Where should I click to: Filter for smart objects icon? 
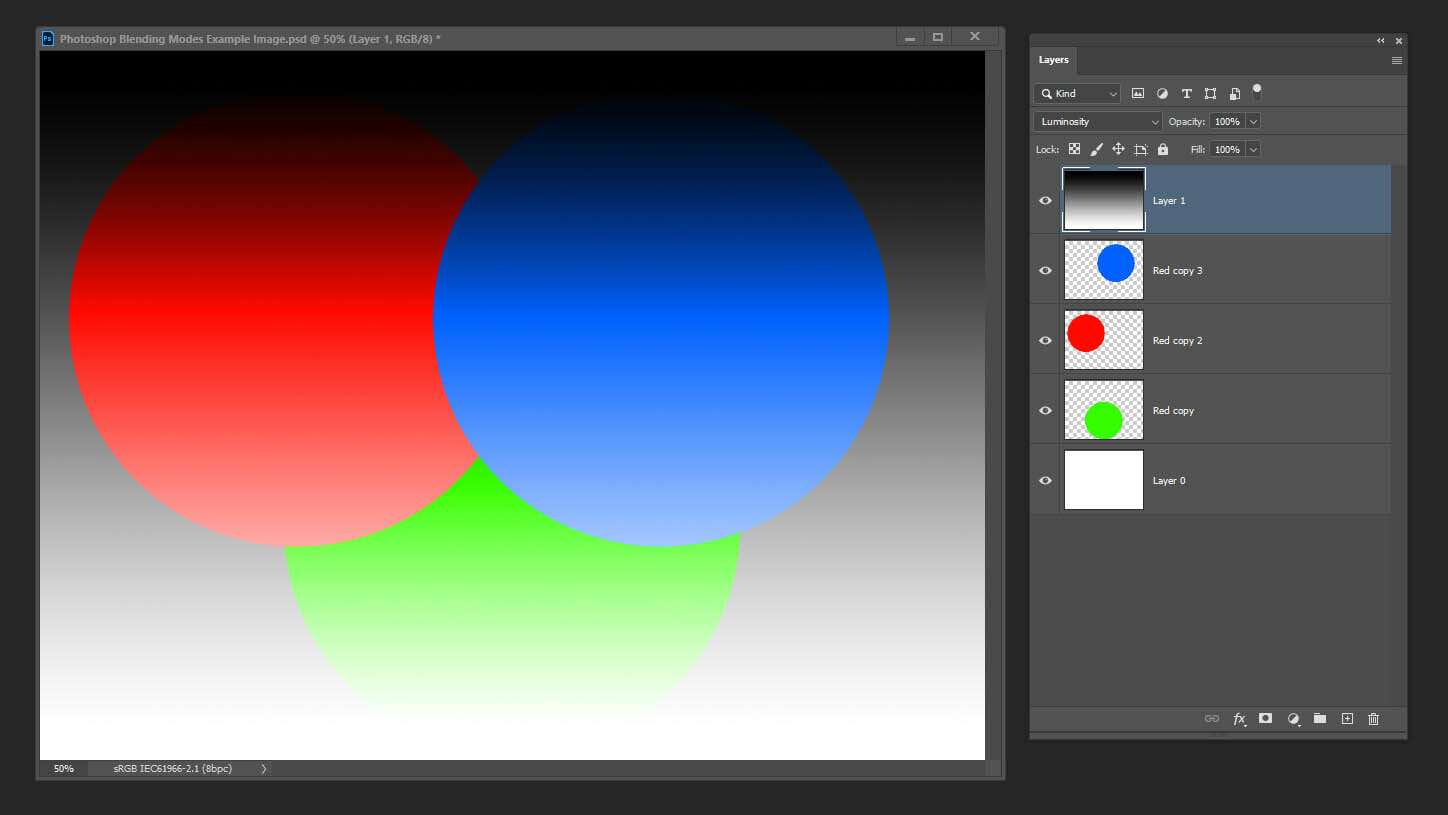pyautogui.click(x=1235, y=93)
